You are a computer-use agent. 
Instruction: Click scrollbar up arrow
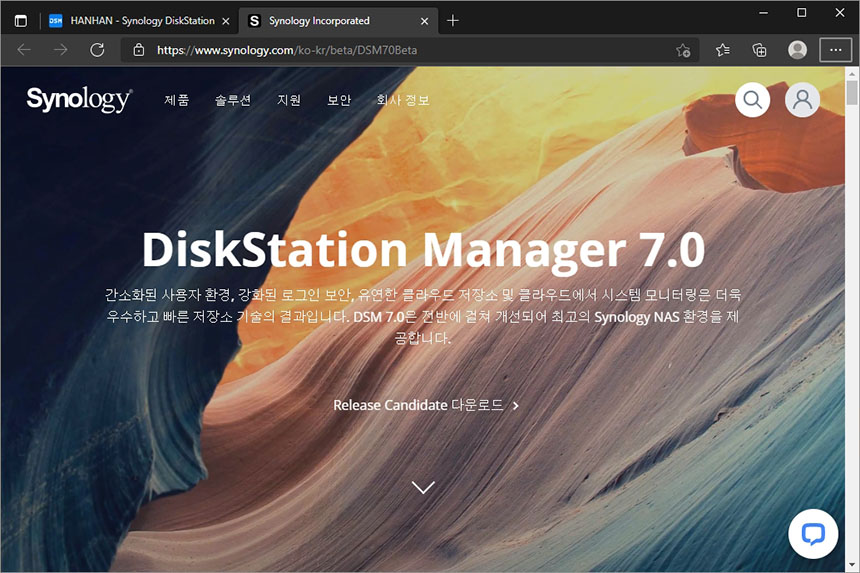[852, 73]
